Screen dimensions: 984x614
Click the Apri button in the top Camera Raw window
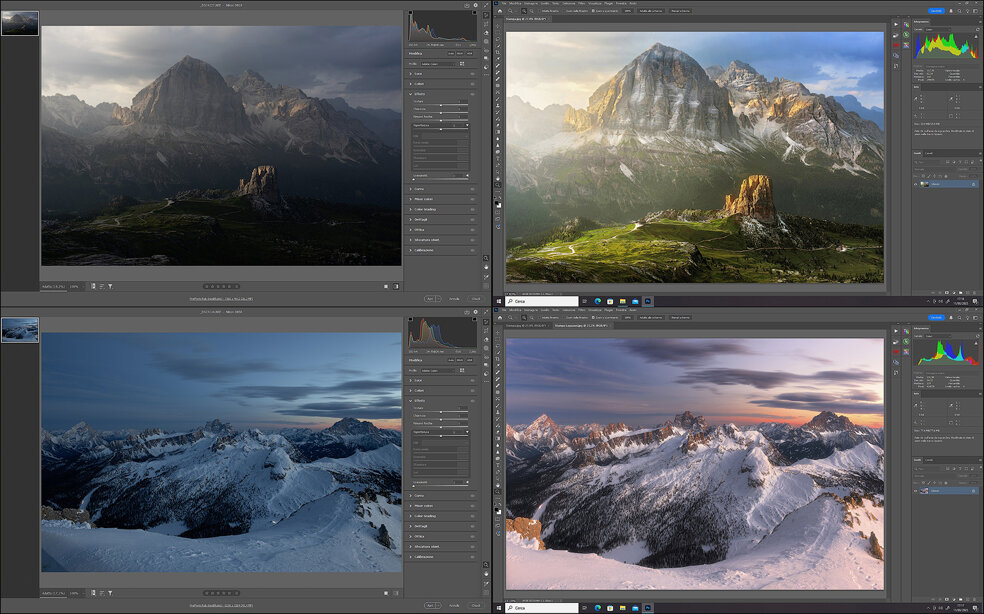(x=429, y=299)
